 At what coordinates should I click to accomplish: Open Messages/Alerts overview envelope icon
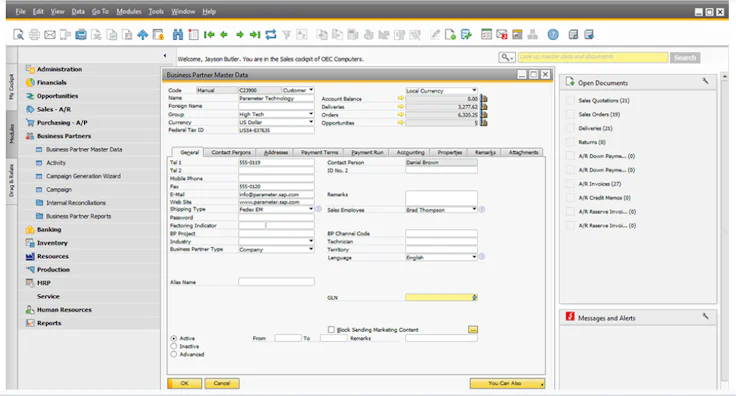pyautogui.click(x=502, y=34)
